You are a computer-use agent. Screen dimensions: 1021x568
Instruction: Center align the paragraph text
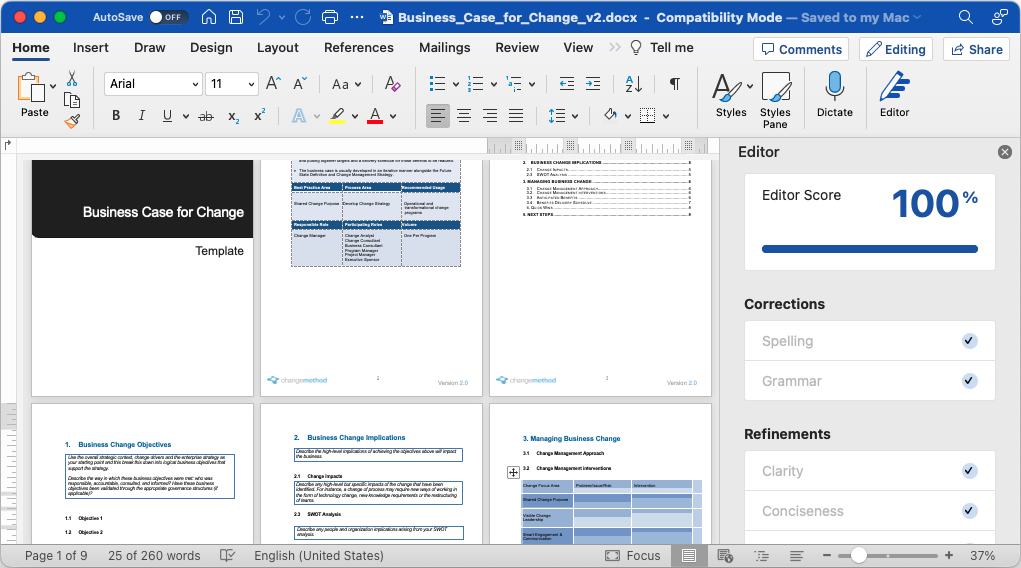(x=464, y=116)
